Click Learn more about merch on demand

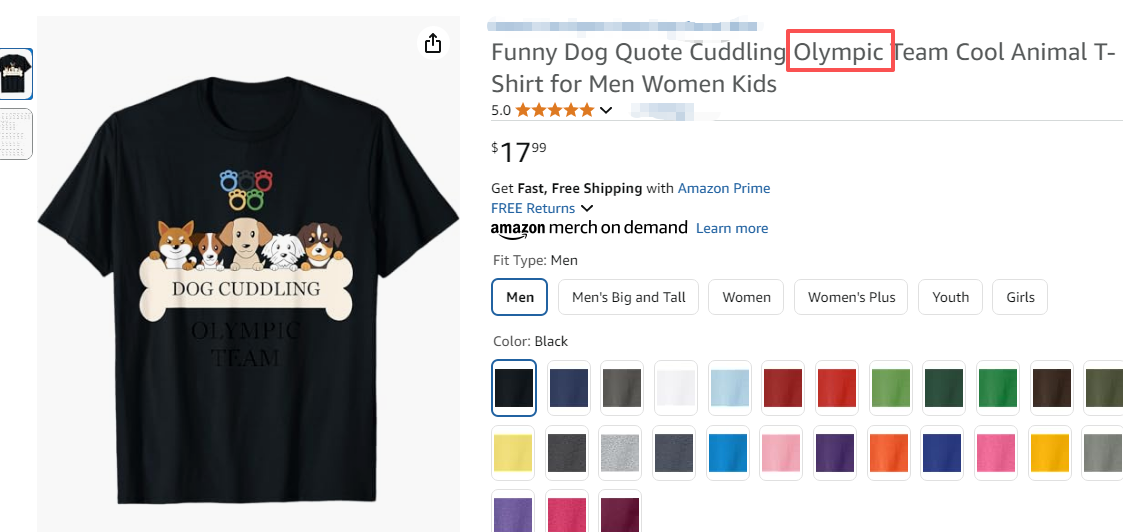pyautogui.click(x=732, y=228)
